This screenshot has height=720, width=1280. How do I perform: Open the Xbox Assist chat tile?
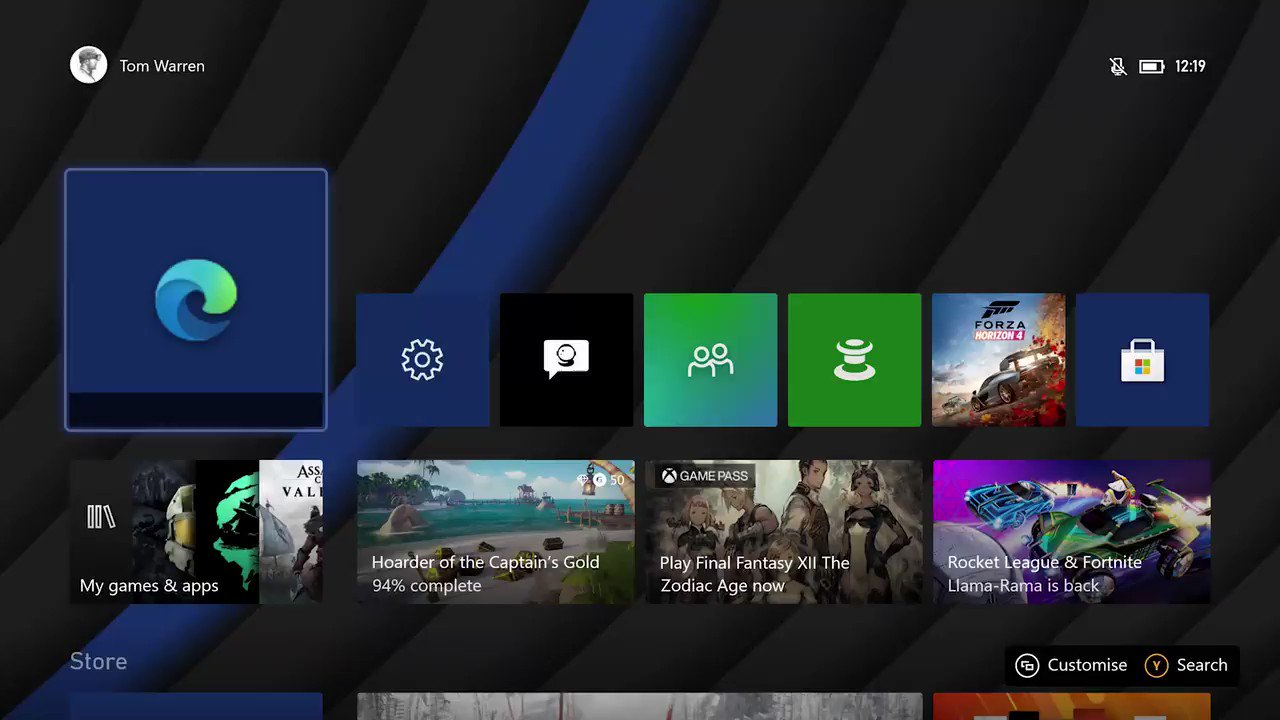pyautogui.click(x=566, y=360)
